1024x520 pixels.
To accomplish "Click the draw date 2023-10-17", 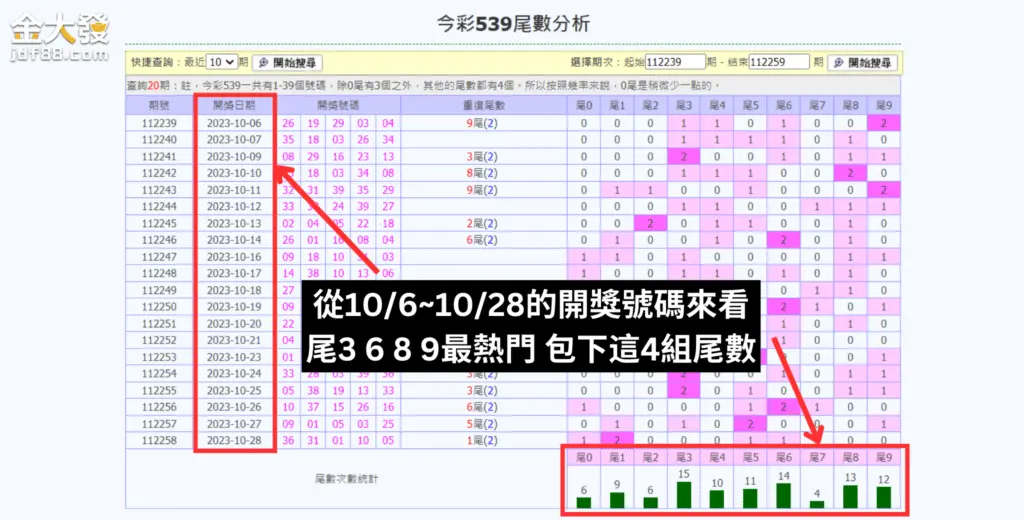I will click(x=234, y=274).
